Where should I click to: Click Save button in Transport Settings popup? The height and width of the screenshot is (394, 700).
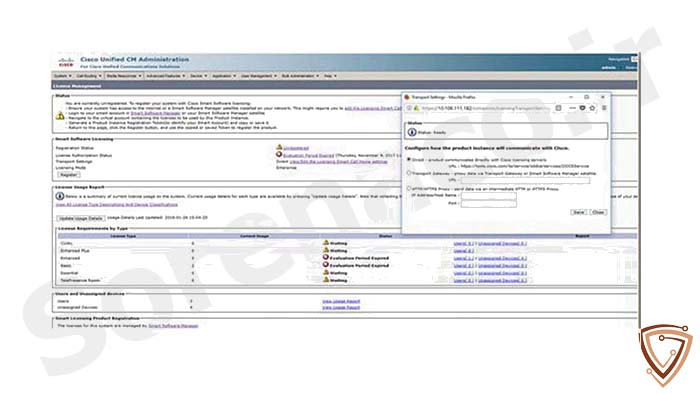pos(578,212)
